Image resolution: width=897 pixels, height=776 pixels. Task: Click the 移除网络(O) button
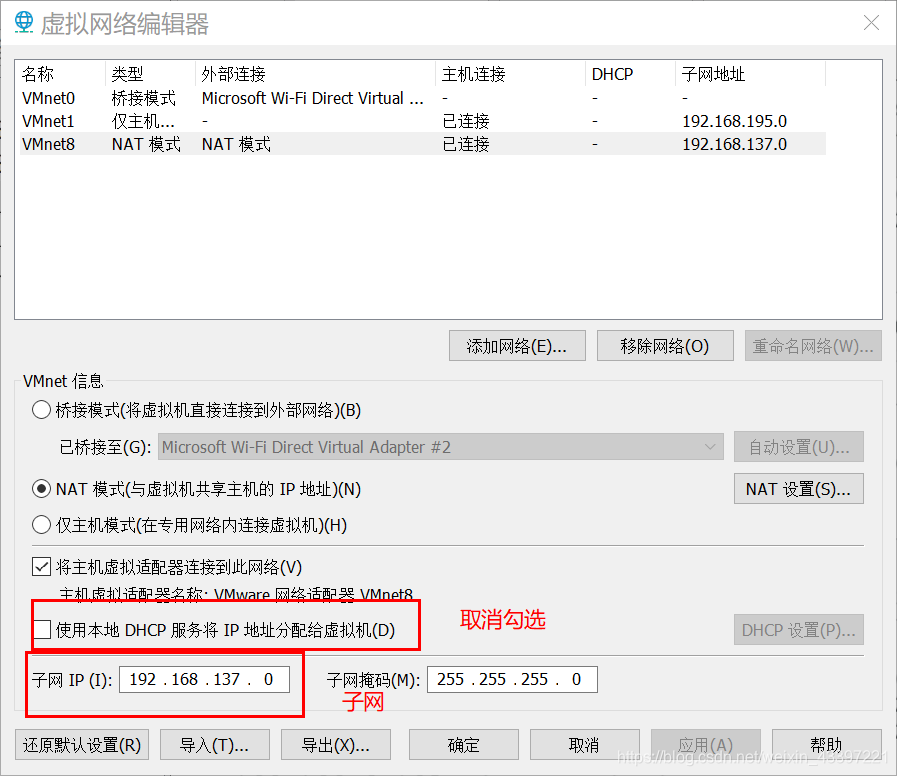point(665,346)
